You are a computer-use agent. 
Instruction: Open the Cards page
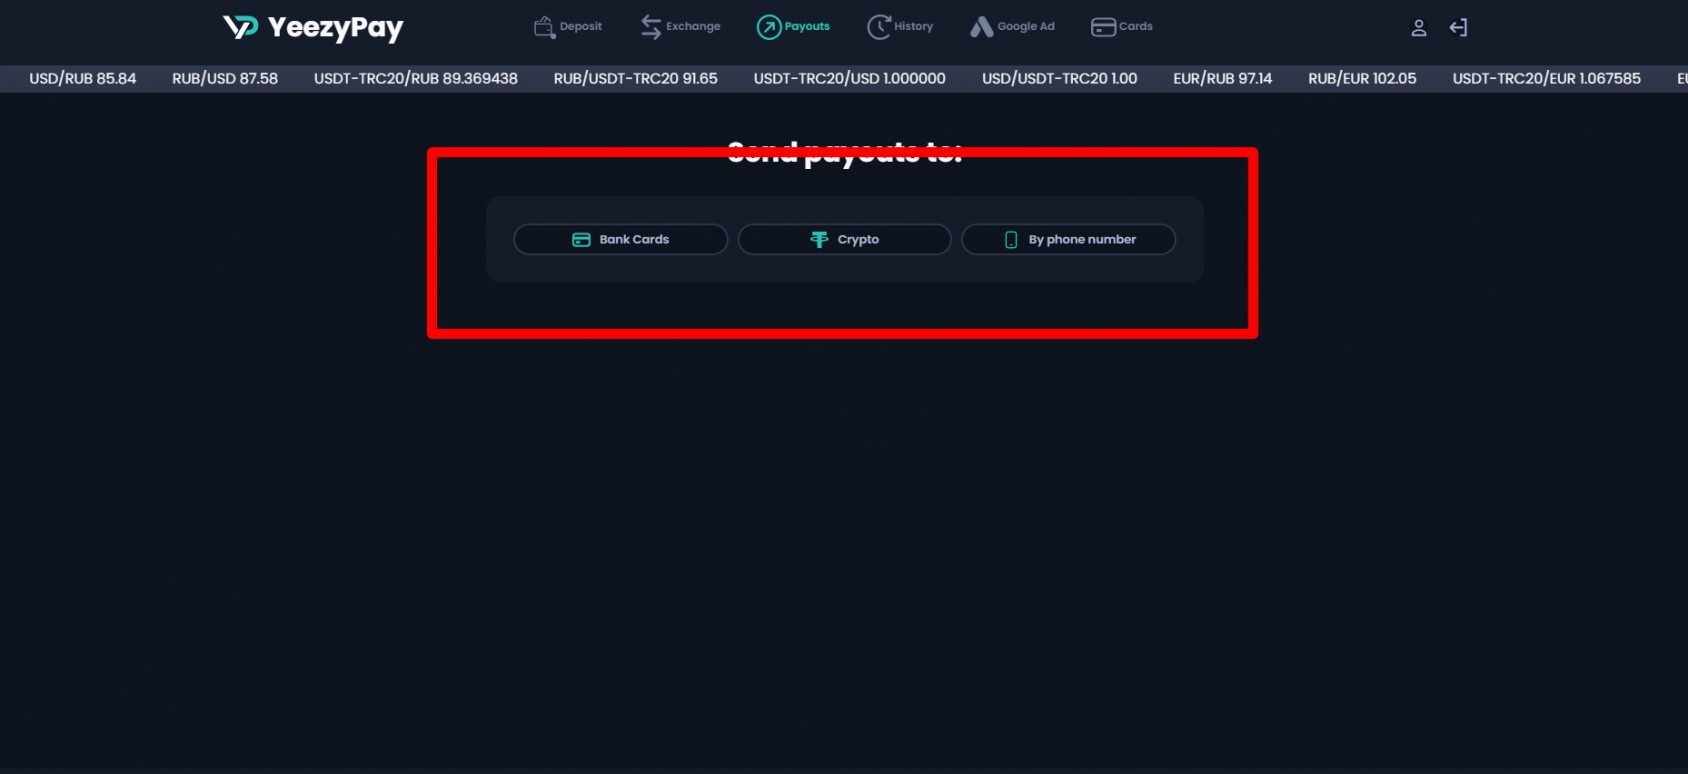[x=1122, y=27]
